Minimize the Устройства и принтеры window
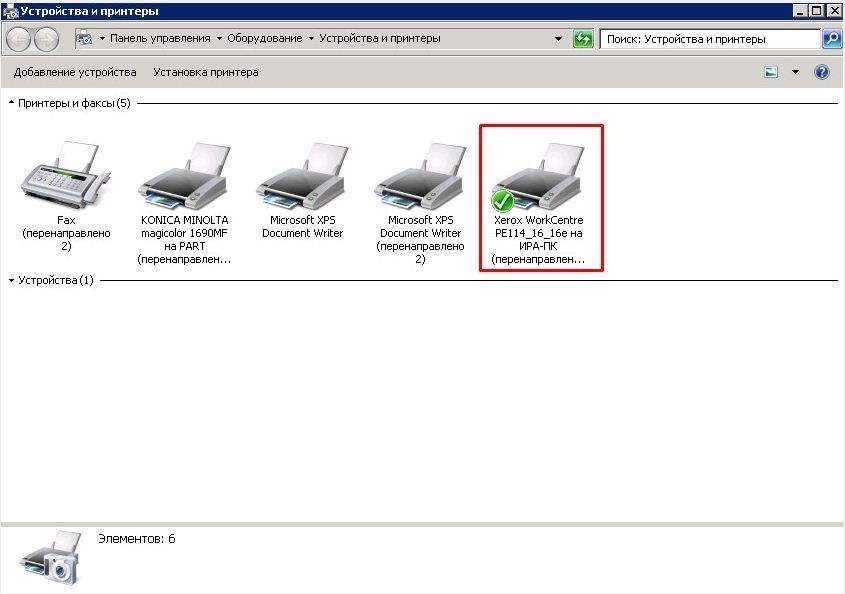Viewport: 845px width, 594px height. click(x=801, y=11)
